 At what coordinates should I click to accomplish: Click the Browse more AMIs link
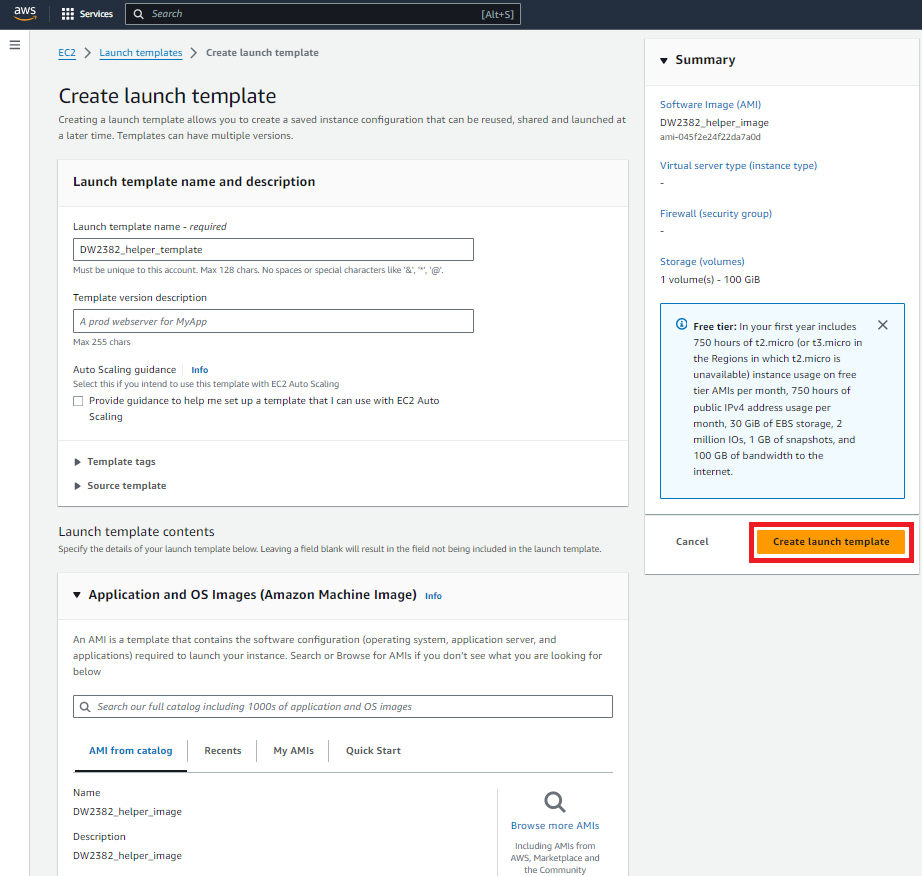click(x=554, y=825)
